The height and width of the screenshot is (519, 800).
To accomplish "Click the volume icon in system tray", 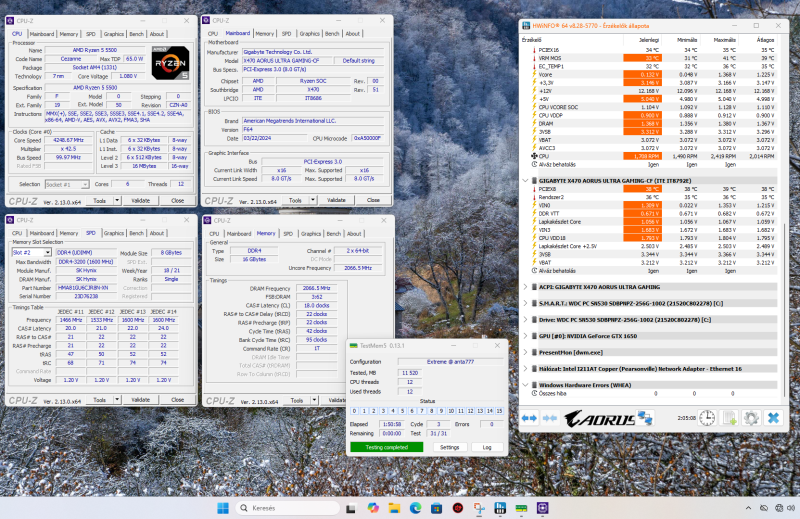I will pos(791,508).
